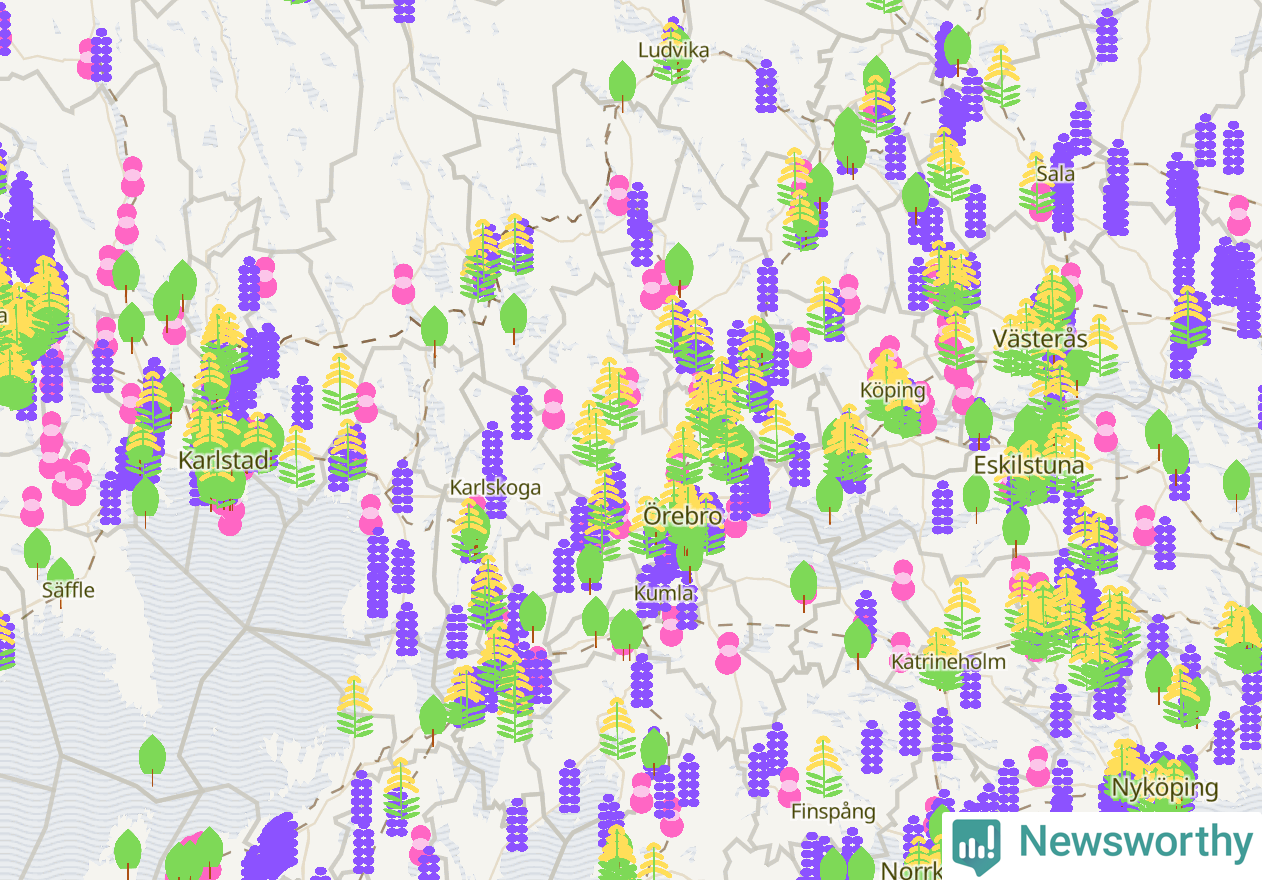The image size is (1262, 880).
Task: Select the green leaf marker left of Katrineholm label
Action: (857, 644)
